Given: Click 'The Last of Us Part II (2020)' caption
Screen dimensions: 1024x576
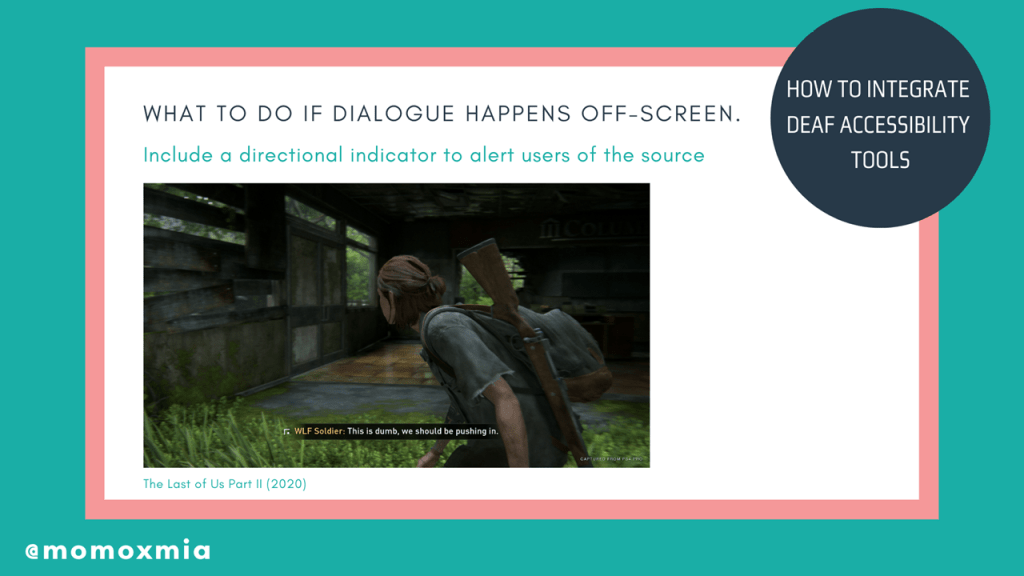Looking at the screenshot, I should [x=224, y=484].
